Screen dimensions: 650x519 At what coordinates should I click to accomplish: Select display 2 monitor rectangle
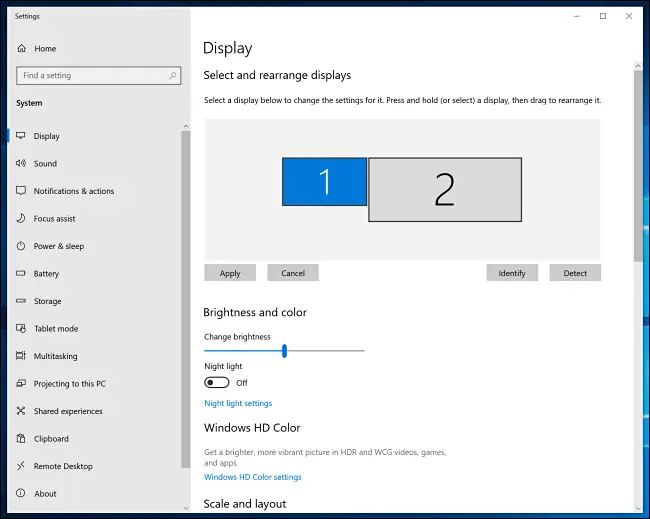point(445,189)
